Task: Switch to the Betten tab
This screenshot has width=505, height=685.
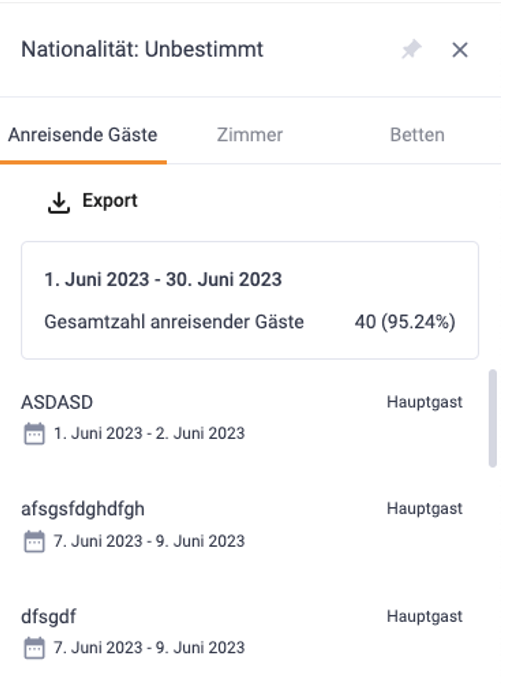Action: click(417, 135)
